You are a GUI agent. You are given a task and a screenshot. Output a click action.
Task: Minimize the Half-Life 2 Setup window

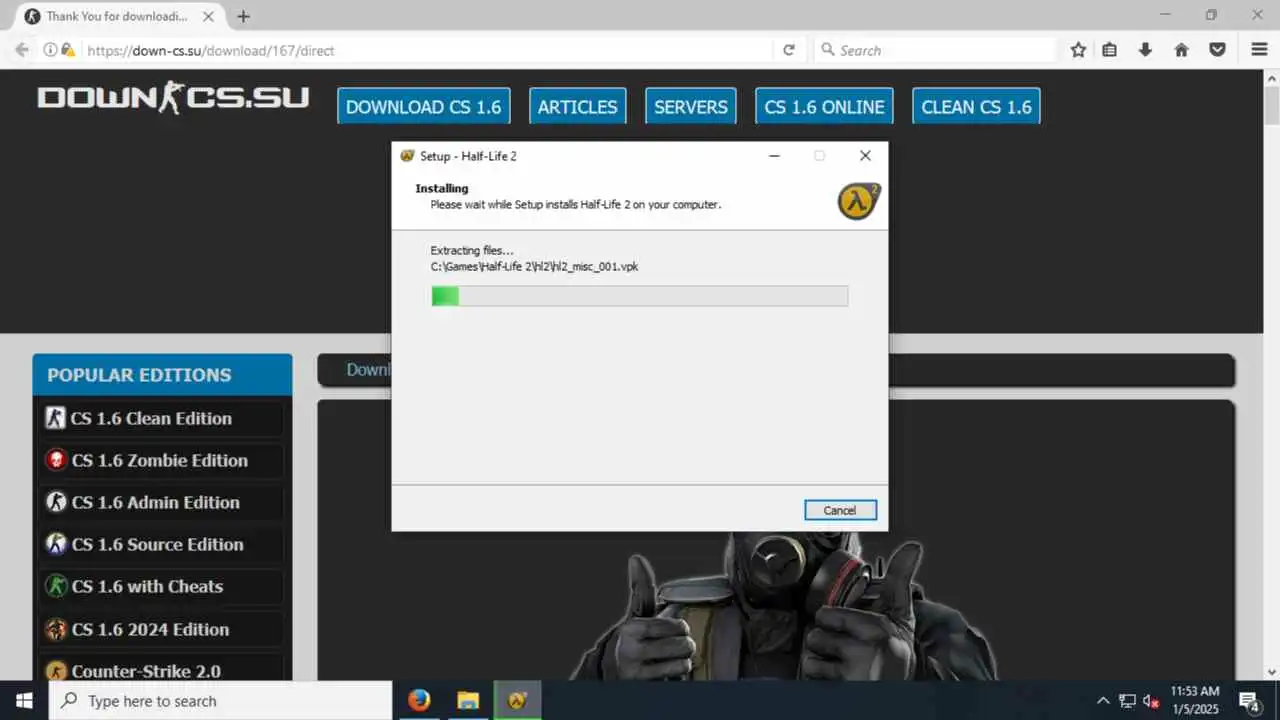[x=774, y=156]
